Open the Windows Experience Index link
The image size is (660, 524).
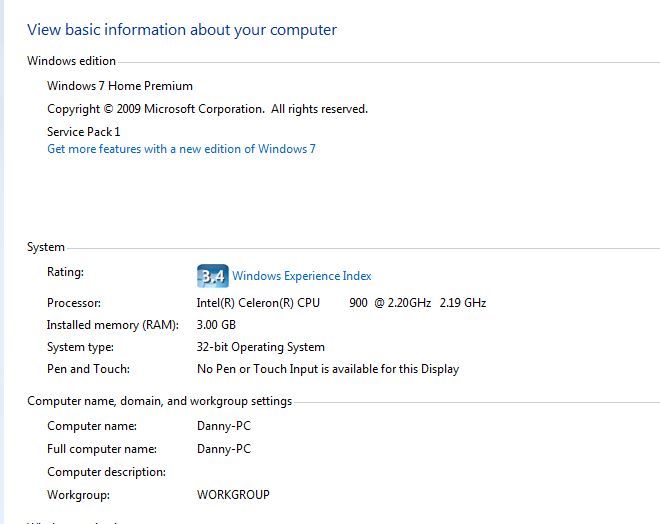[x=301, y=276]
